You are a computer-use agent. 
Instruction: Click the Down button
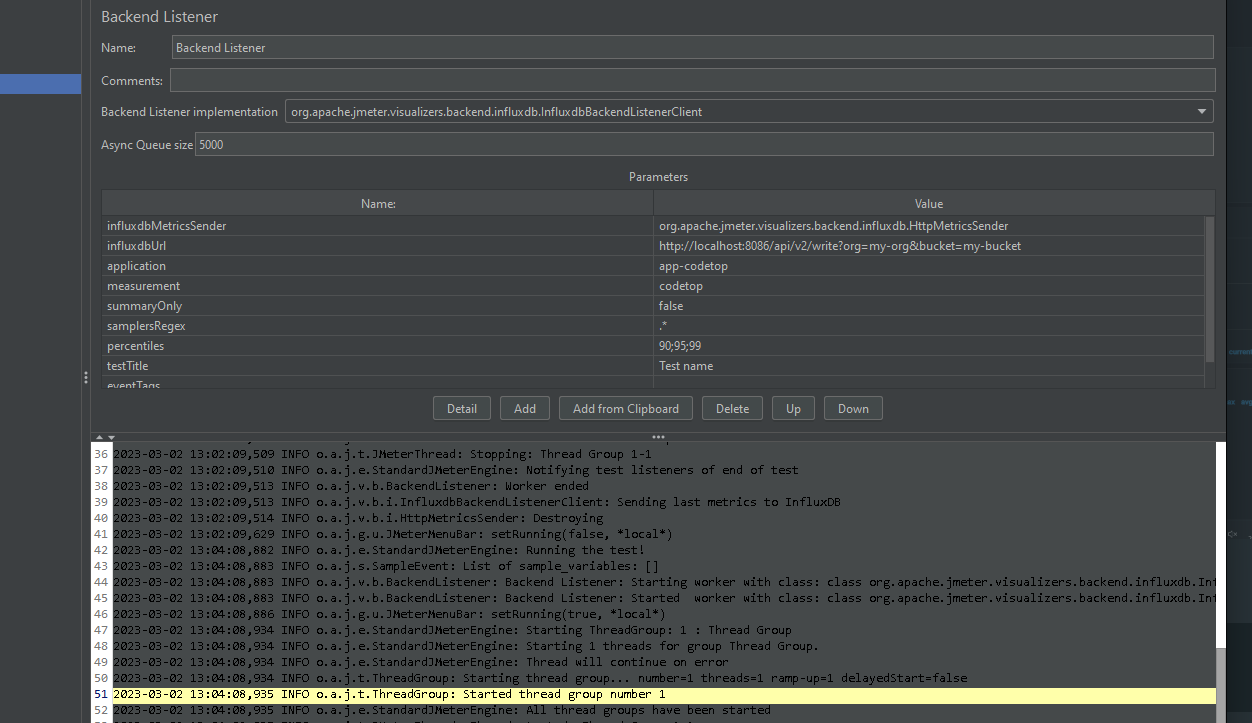(853, 408)
